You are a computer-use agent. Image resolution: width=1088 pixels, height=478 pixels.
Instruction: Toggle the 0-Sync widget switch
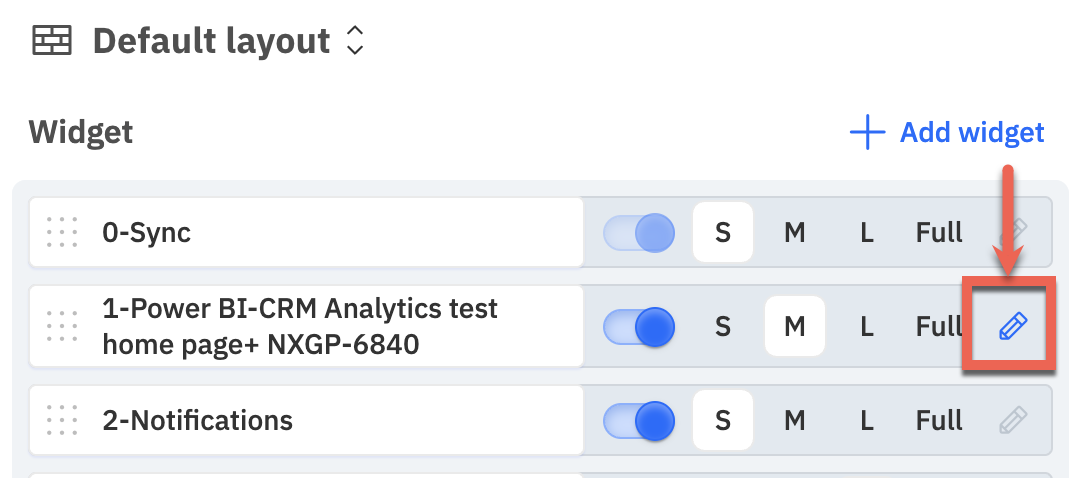638,232
